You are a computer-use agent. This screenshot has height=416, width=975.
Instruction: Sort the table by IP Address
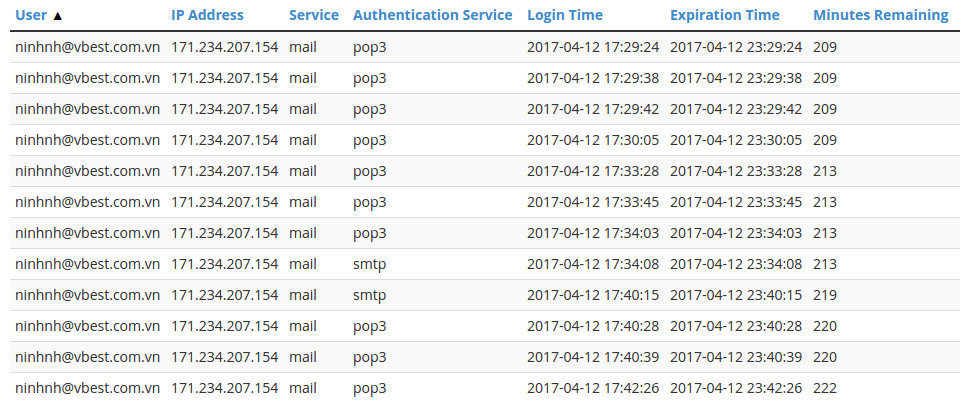[x=207, y=16]
